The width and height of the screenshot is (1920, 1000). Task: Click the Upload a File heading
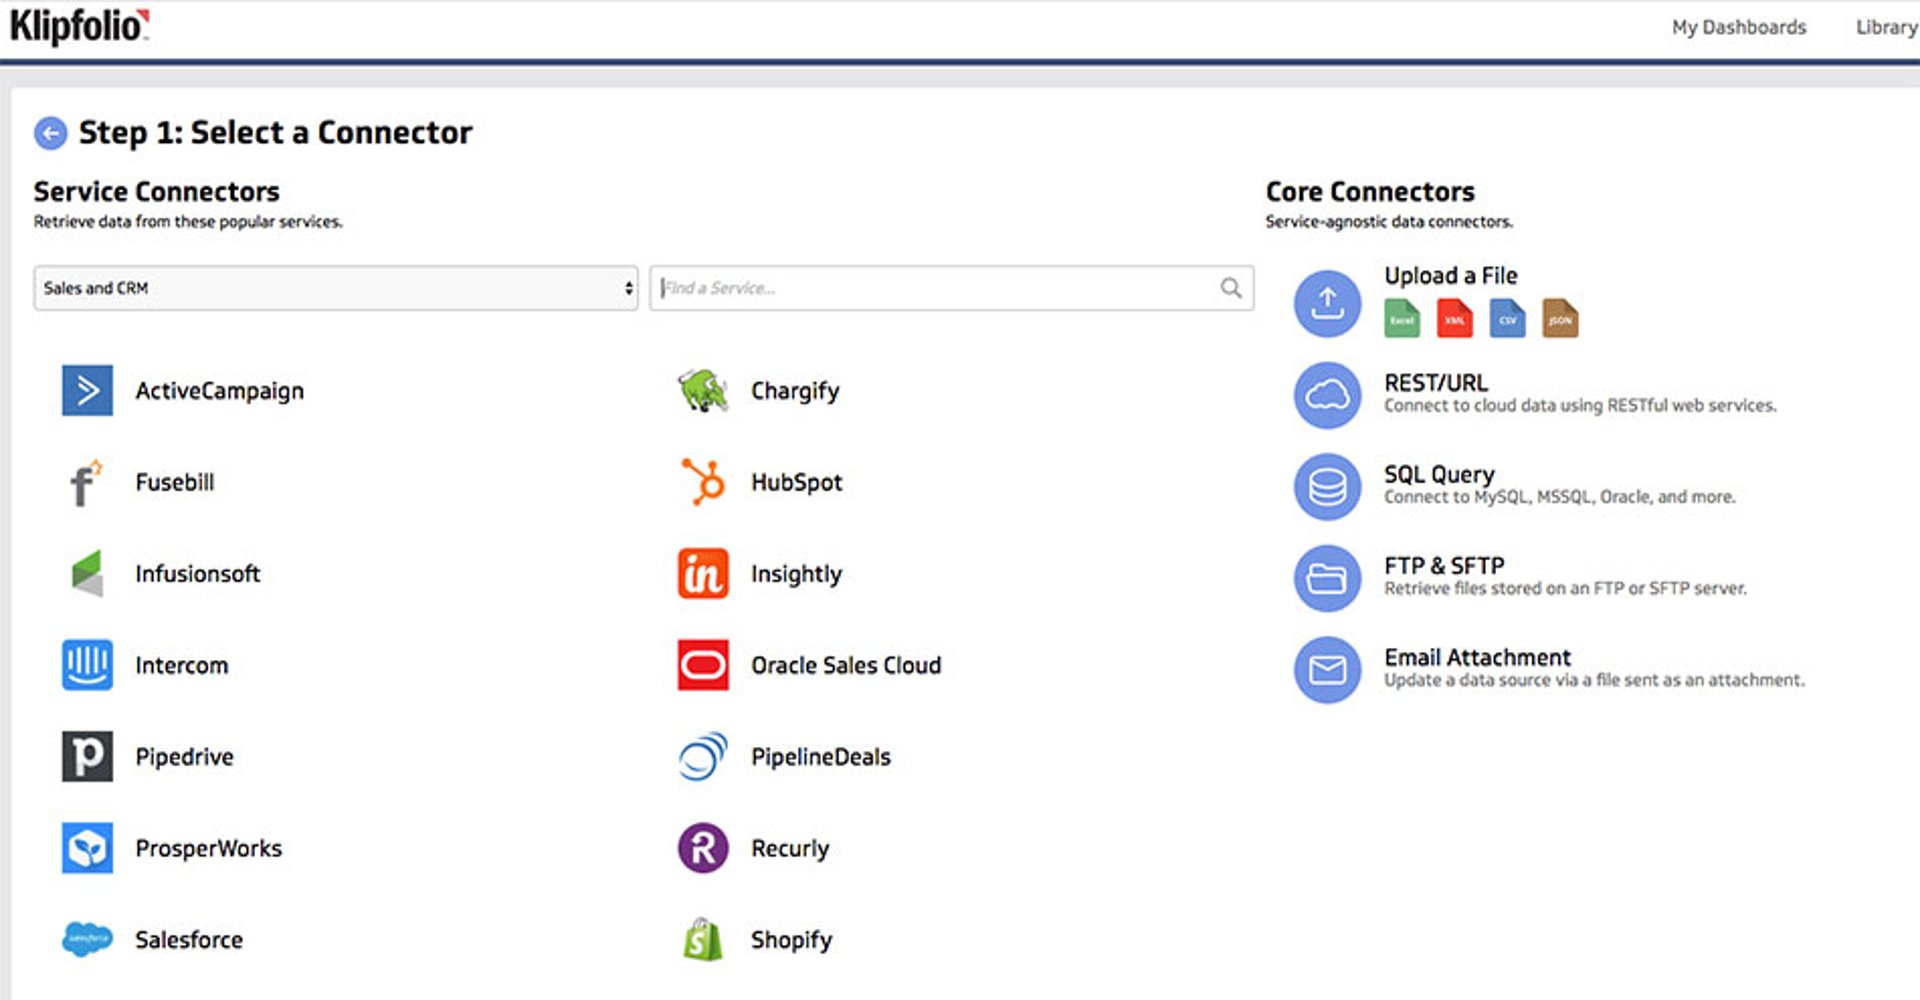tap(1451, 276)
